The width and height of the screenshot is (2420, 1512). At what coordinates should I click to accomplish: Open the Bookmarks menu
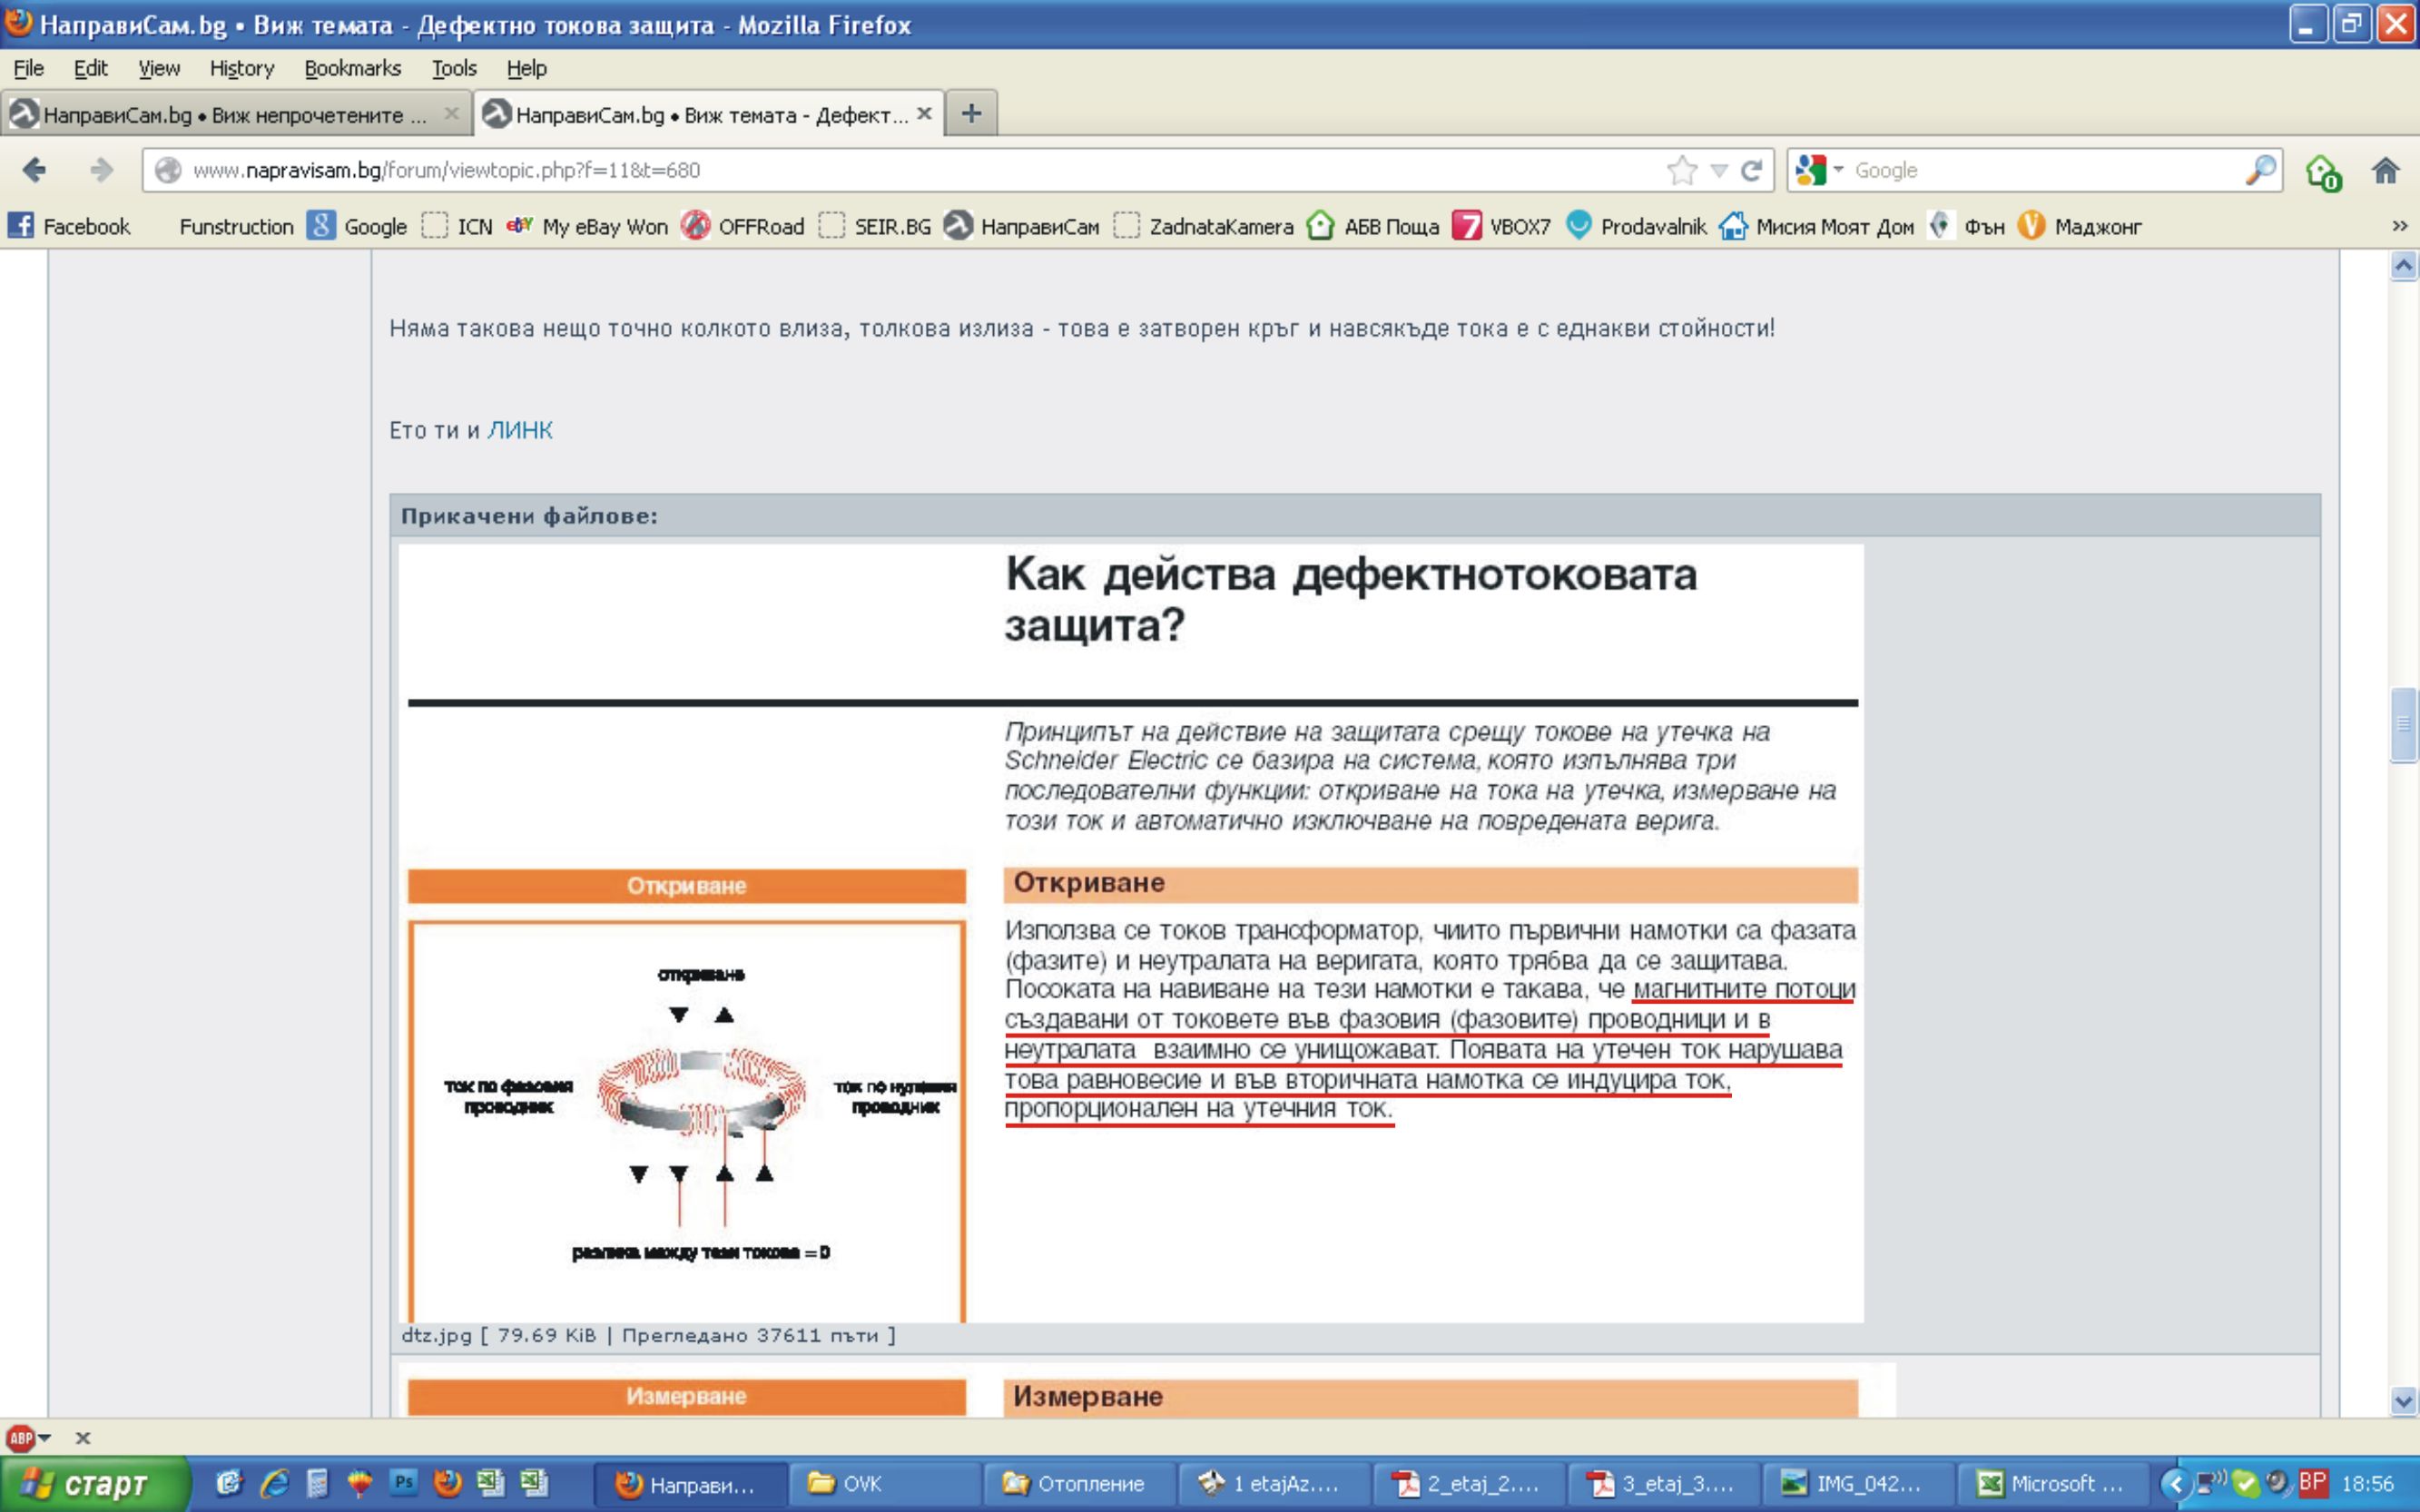(352, 68)
